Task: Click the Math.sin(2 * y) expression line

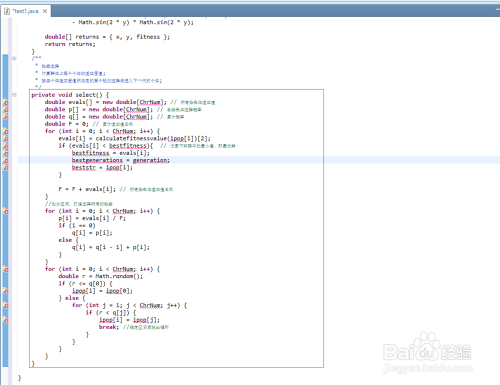Action: (x=133, y=22)
